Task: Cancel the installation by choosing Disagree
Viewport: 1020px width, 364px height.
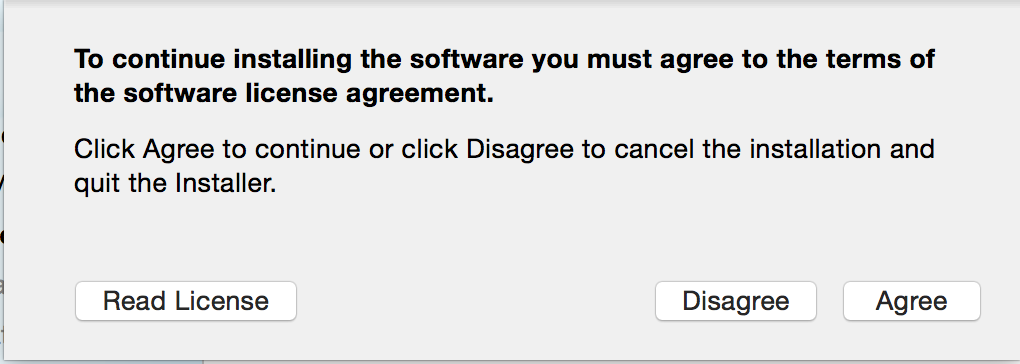Action: 736,301
